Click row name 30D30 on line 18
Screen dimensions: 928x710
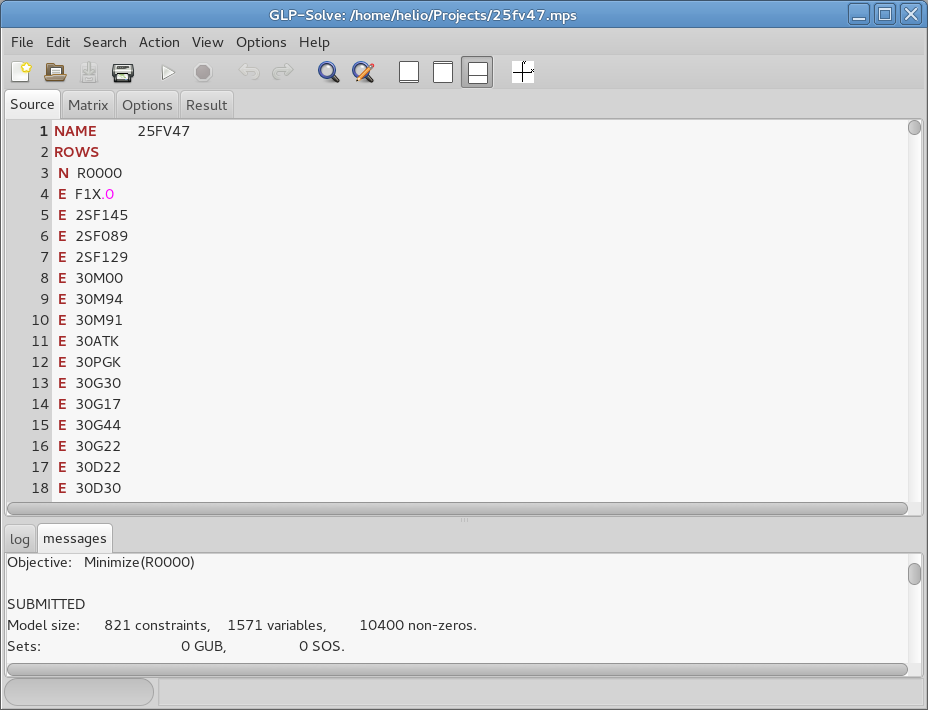(98, 488)
